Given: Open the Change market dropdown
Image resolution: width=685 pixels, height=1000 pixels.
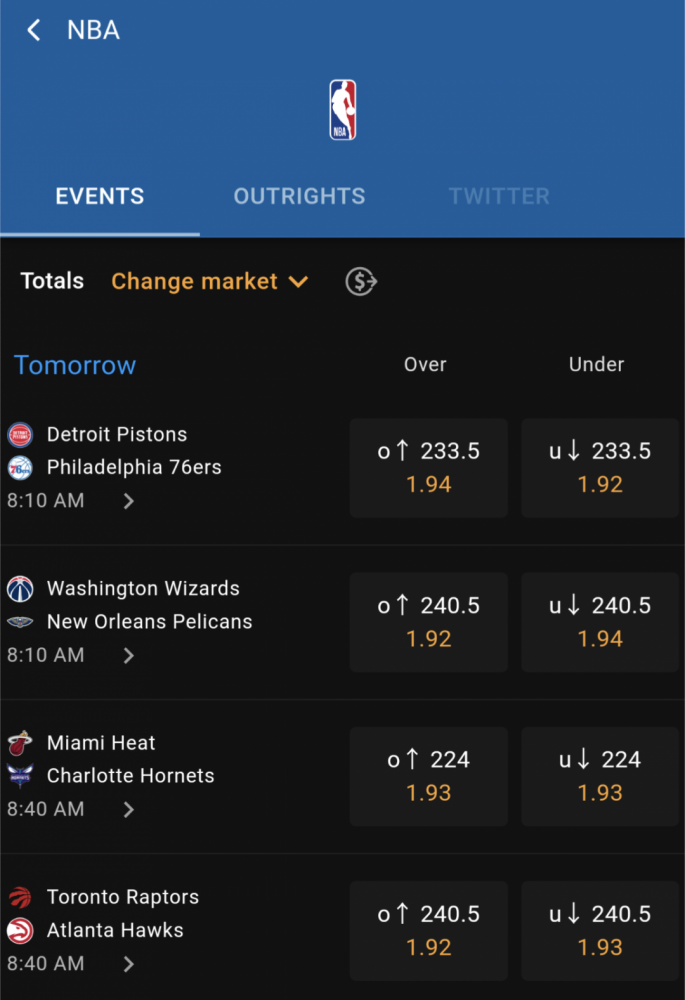Looking at the screenshot, I should (x=210, y=281).
